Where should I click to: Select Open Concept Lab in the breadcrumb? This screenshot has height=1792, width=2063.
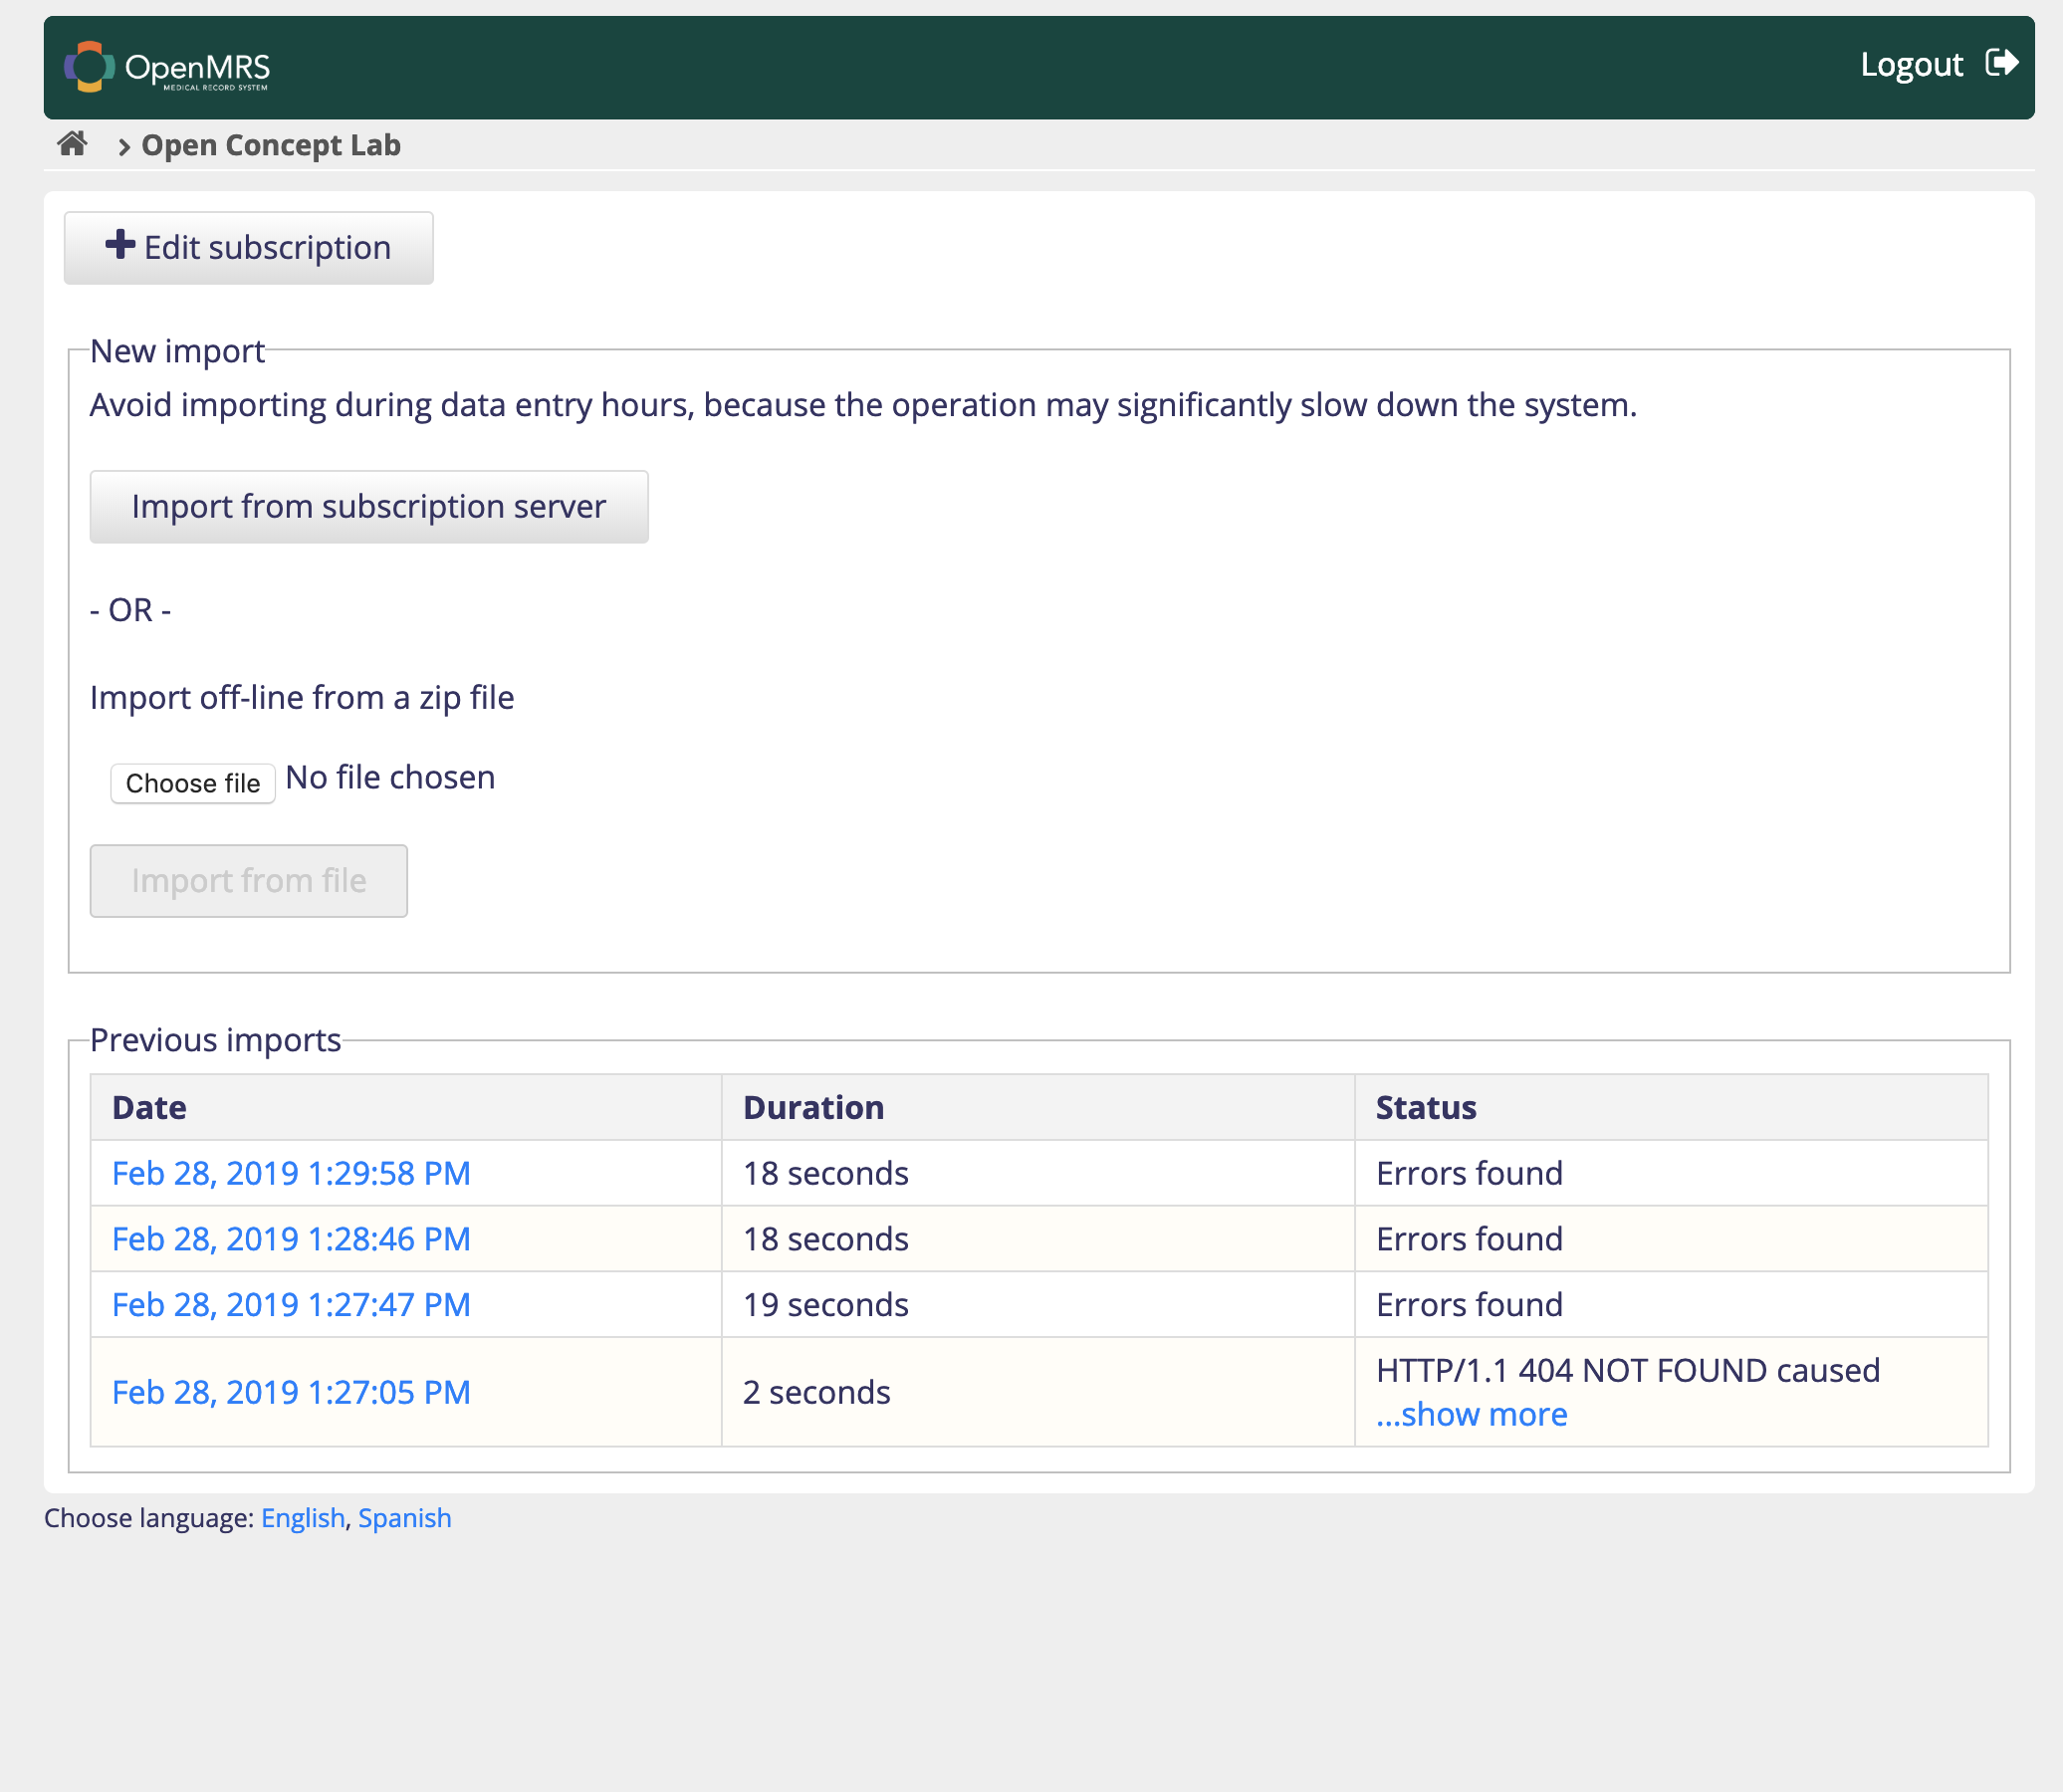[270, 144]
